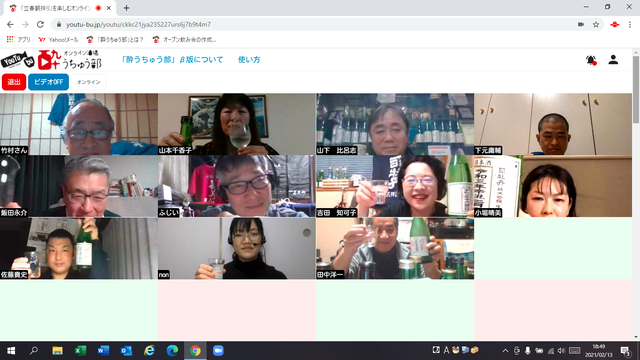Image resolution: width=640 pixels, height=360 pixels.
Task: Open the volume speaker tray icon
Action: [x=561, y=351]
